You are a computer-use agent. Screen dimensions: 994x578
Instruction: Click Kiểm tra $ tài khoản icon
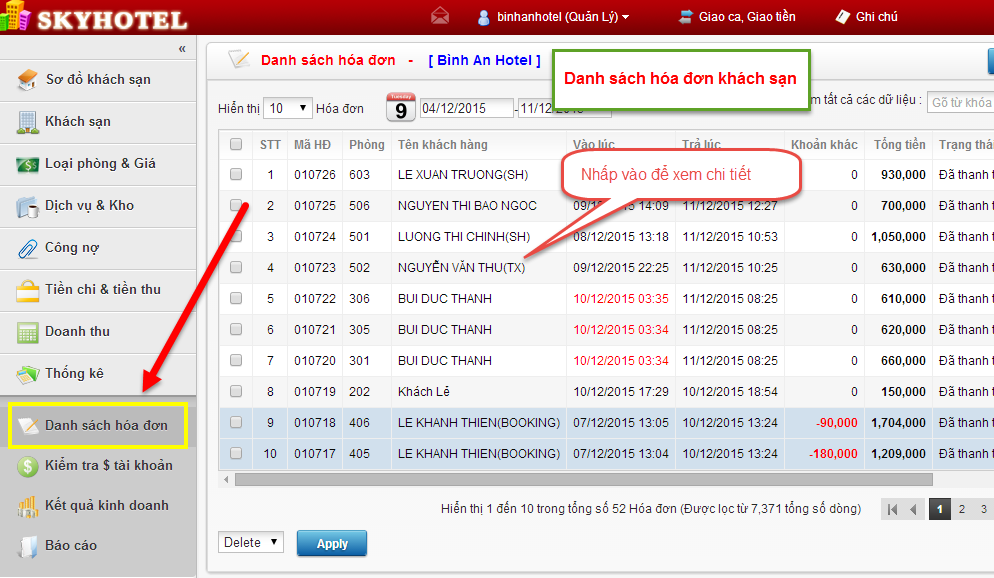[x=27, y=466]
